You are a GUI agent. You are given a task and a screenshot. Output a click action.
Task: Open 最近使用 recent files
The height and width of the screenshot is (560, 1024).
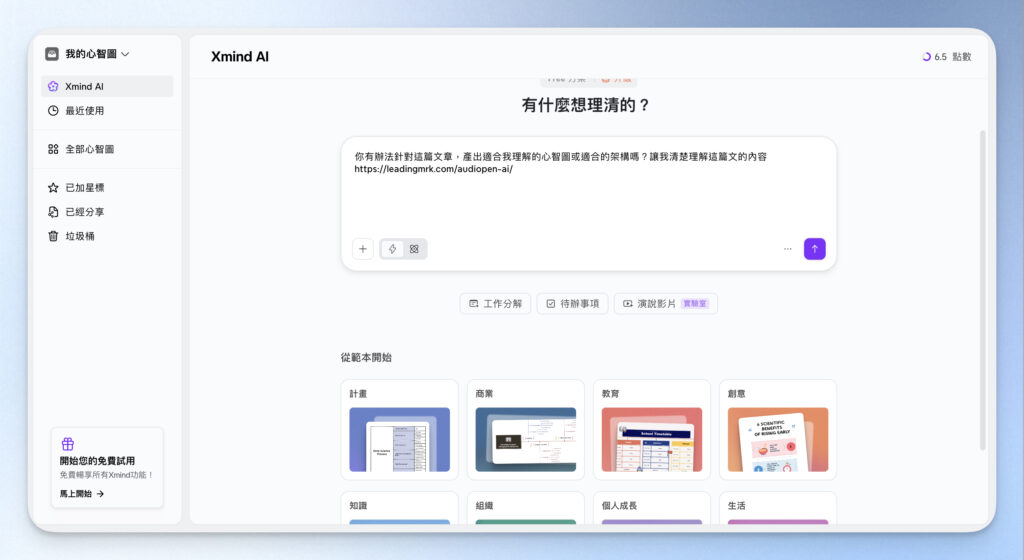(x=107, y=111)
